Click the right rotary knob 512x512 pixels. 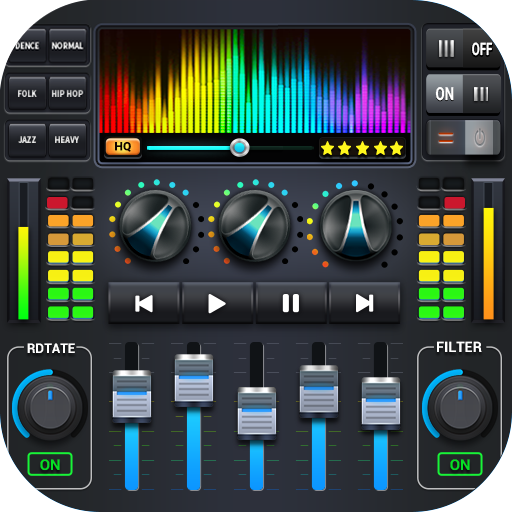click(356, 225)
